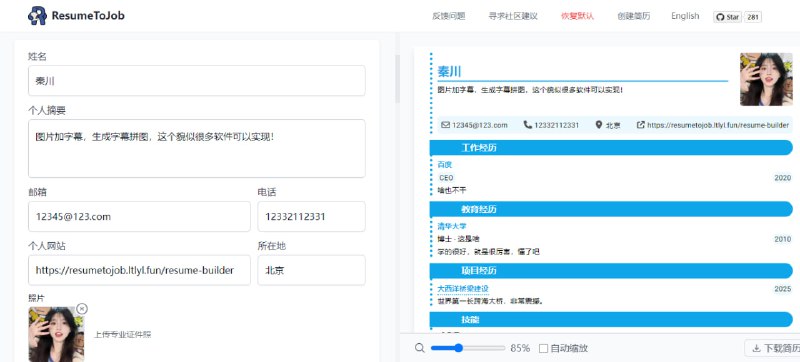Remove the uploaded photo with X icon

[x=82, y=308]
